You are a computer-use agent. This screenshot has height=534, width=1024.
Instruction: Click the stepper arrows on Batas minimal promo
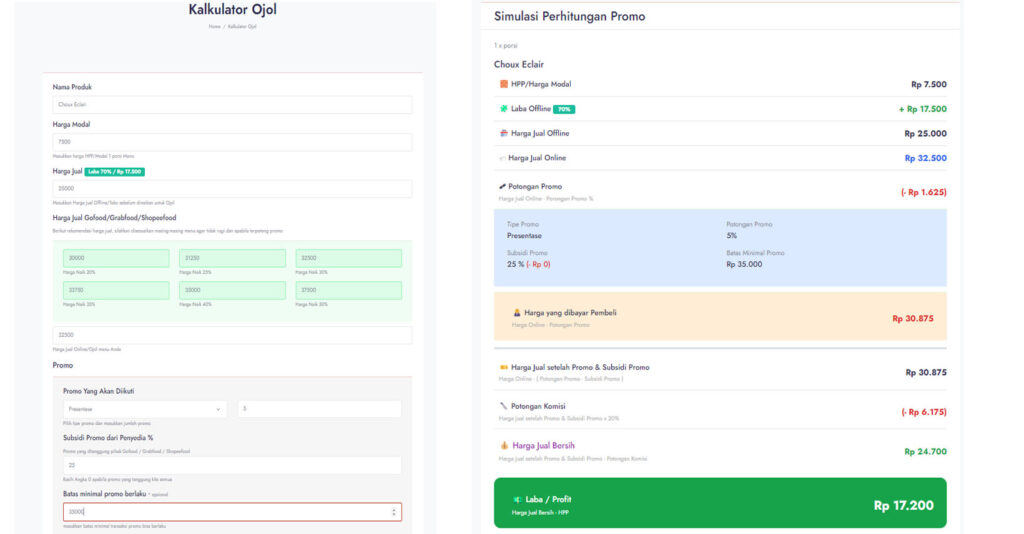pos(394,512)
